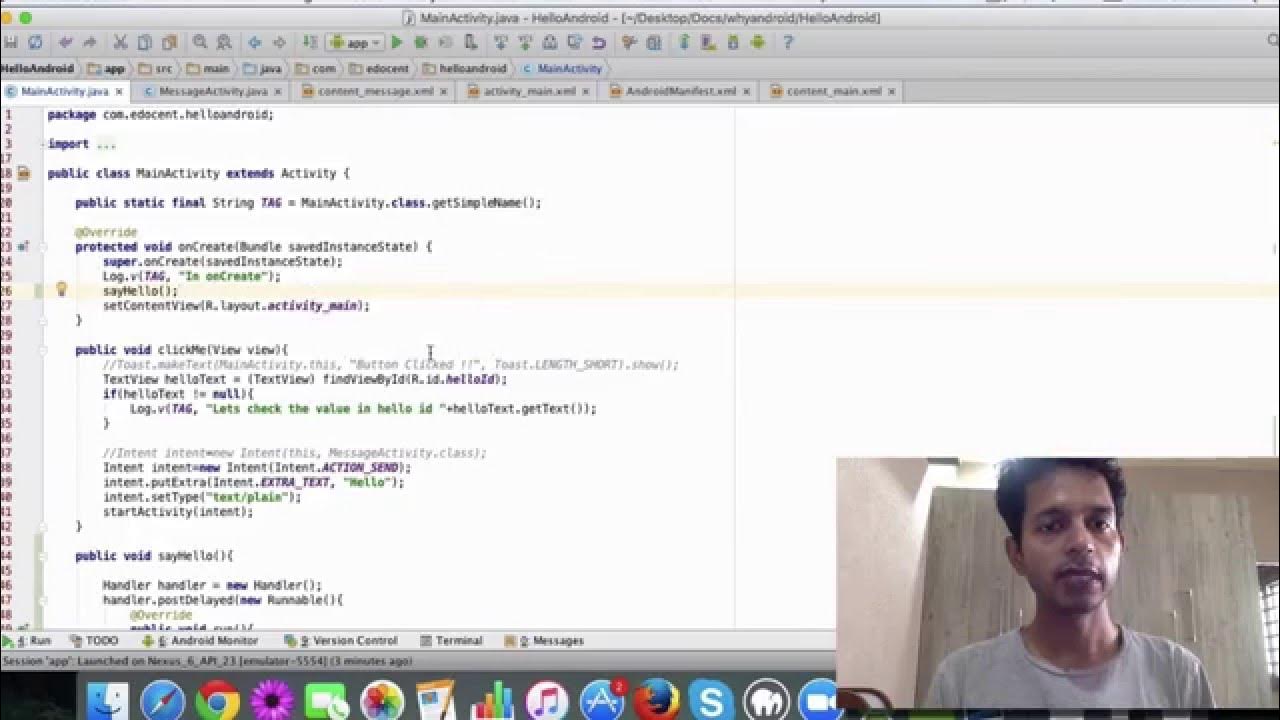Open the Version Control tool window
1280x720 pixels.
click(x=341, y=641)
